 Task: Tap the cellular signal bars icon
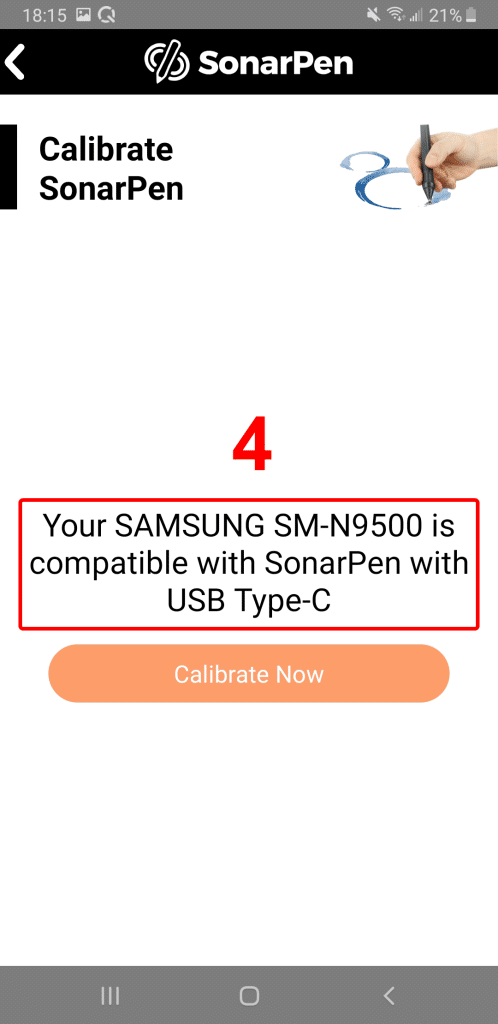pos(415,15)
